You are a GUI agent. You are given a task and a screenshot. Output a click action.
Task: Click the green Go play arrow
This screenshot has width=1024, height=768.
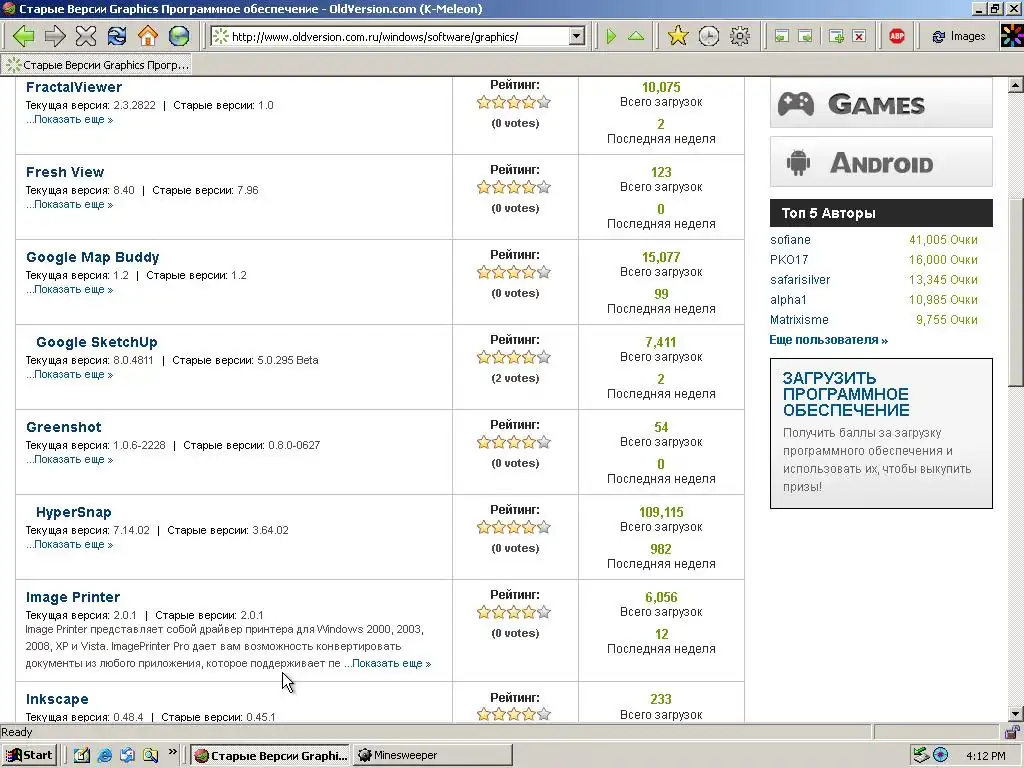coord(611,36)
